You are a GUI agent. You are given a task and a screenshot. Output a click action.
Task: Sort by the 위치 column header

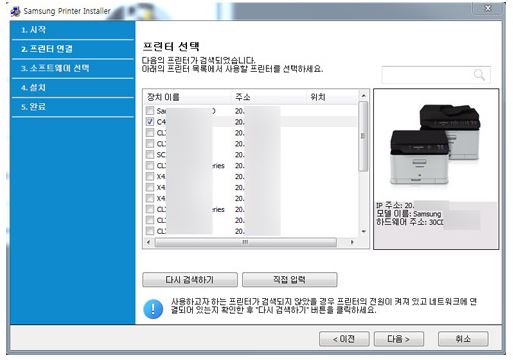pos(332,97)
